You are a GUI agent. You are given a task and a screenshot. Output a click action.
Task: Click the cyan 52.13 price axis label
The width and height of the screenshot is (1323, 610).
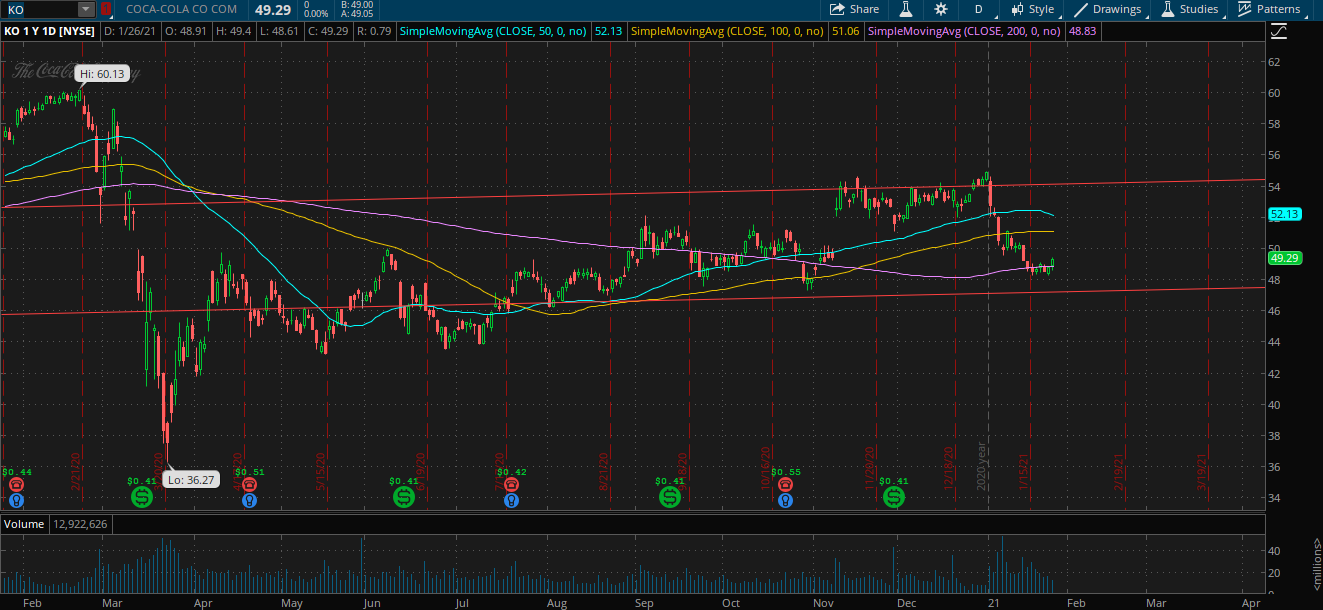pos(1283,214)
